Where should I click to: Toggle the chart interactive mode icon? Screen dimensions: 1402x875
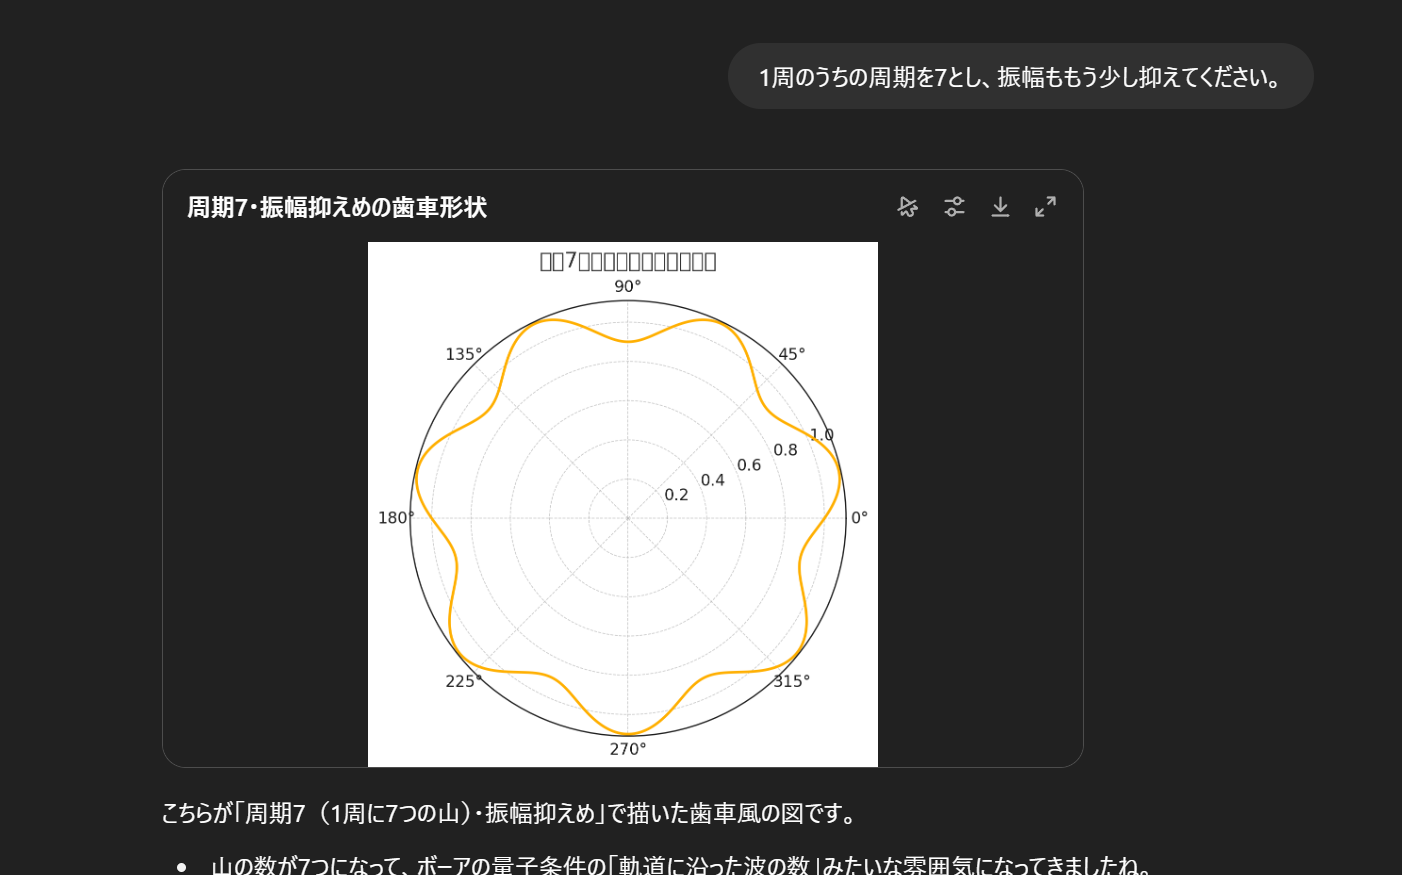click(x=908, y=207)
